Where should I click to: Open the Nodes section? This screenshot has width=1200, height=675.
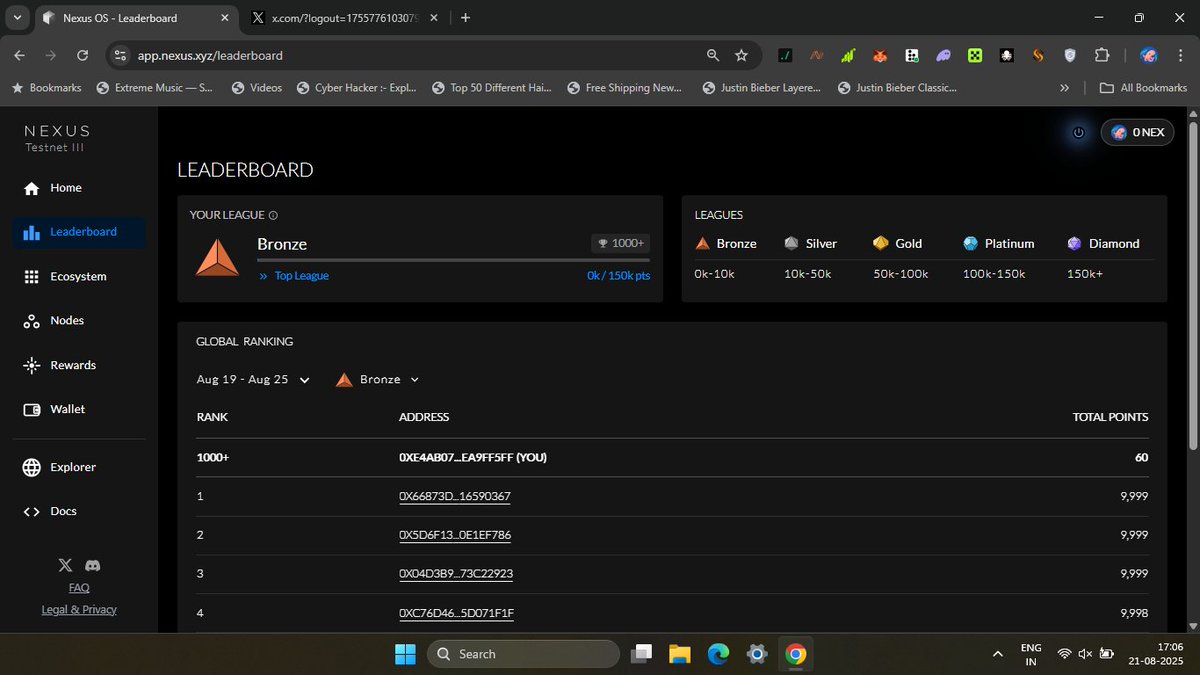(53, 321)
